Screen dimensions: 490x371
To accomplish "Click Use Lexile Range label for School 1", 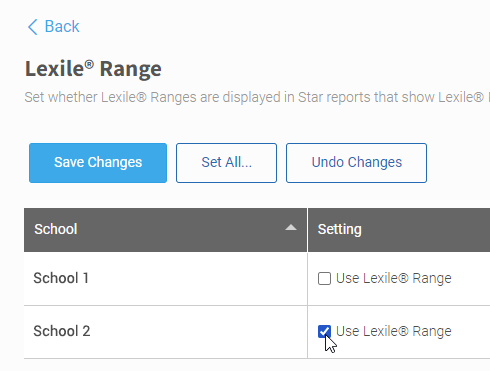I will [x=394, y=278].
